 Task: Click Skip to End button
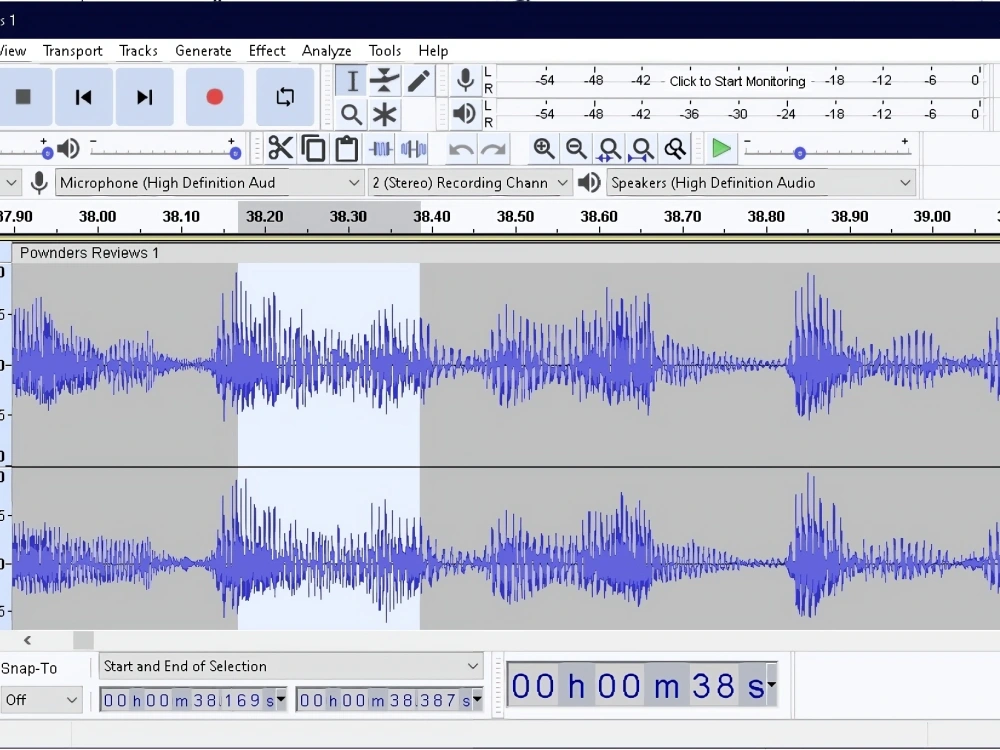click(x=145, y=97)
